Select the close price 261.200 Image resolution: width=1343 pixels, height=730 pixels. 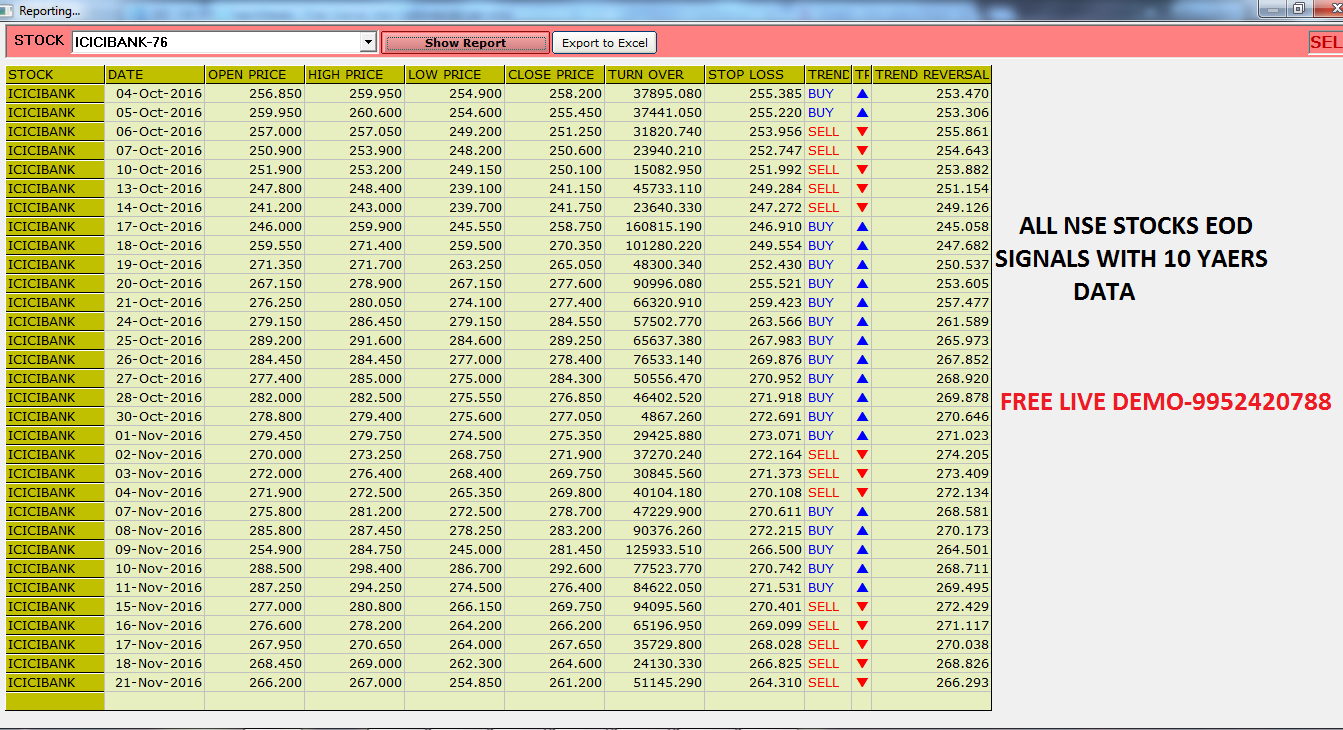[x=555, y=683]
